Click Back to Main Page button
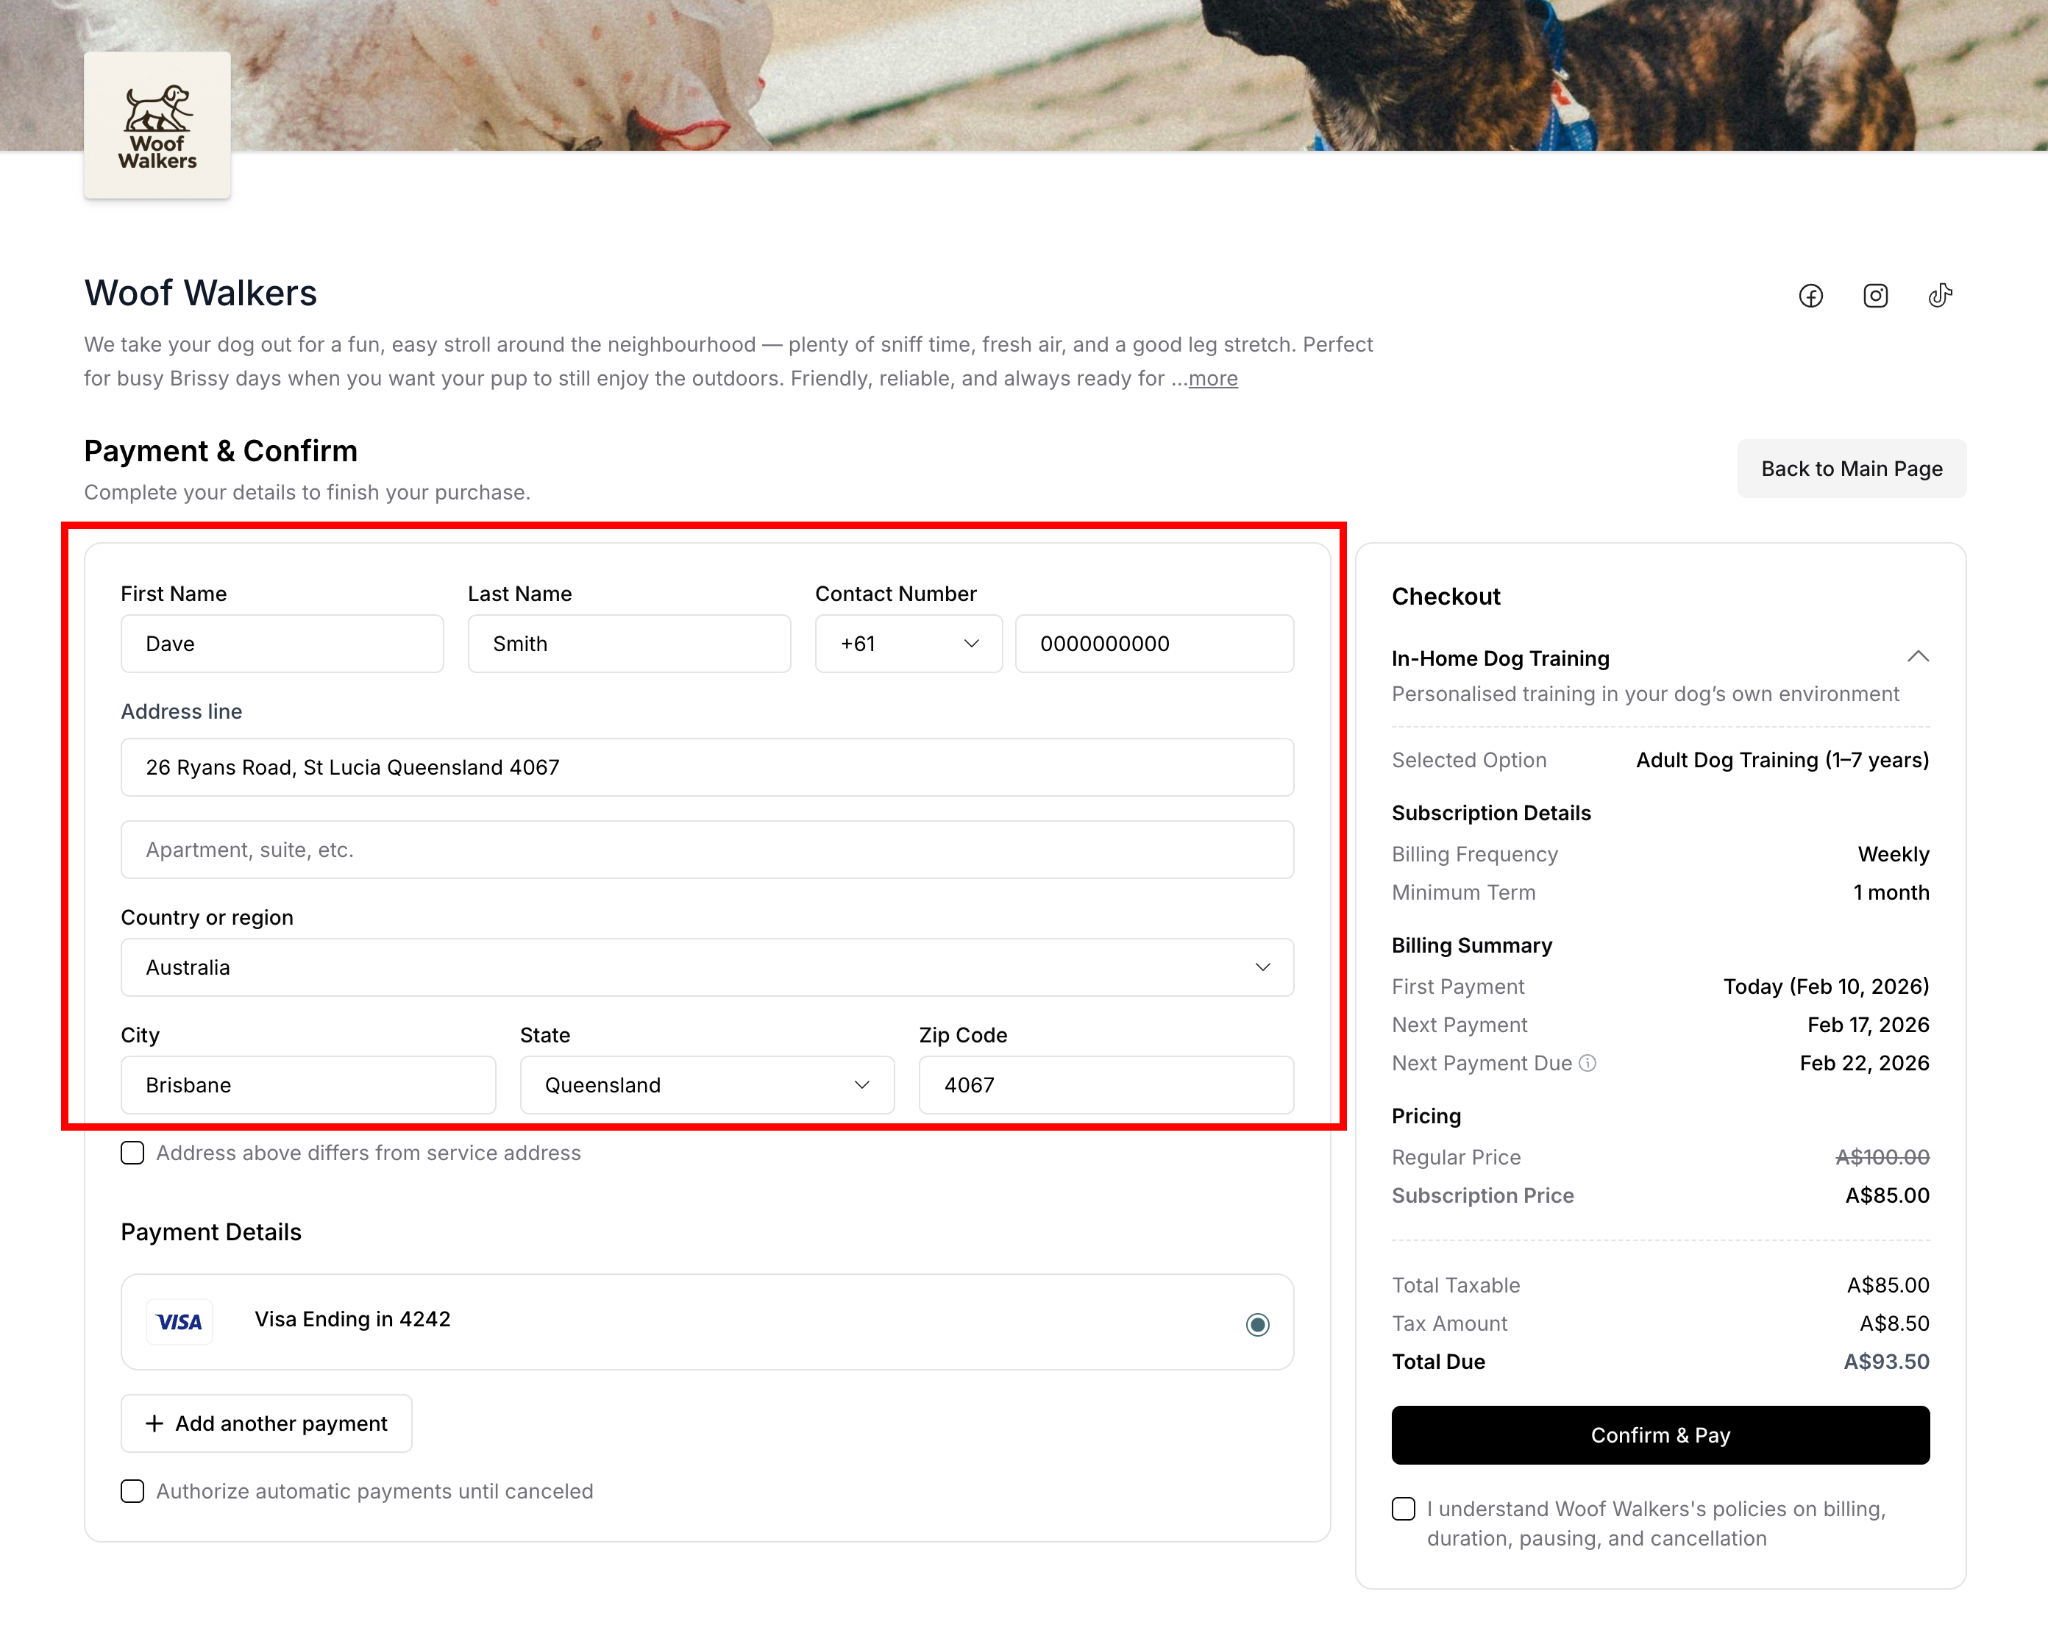This screenshot has height=1638, width=2048. [x=1851, y=469]
